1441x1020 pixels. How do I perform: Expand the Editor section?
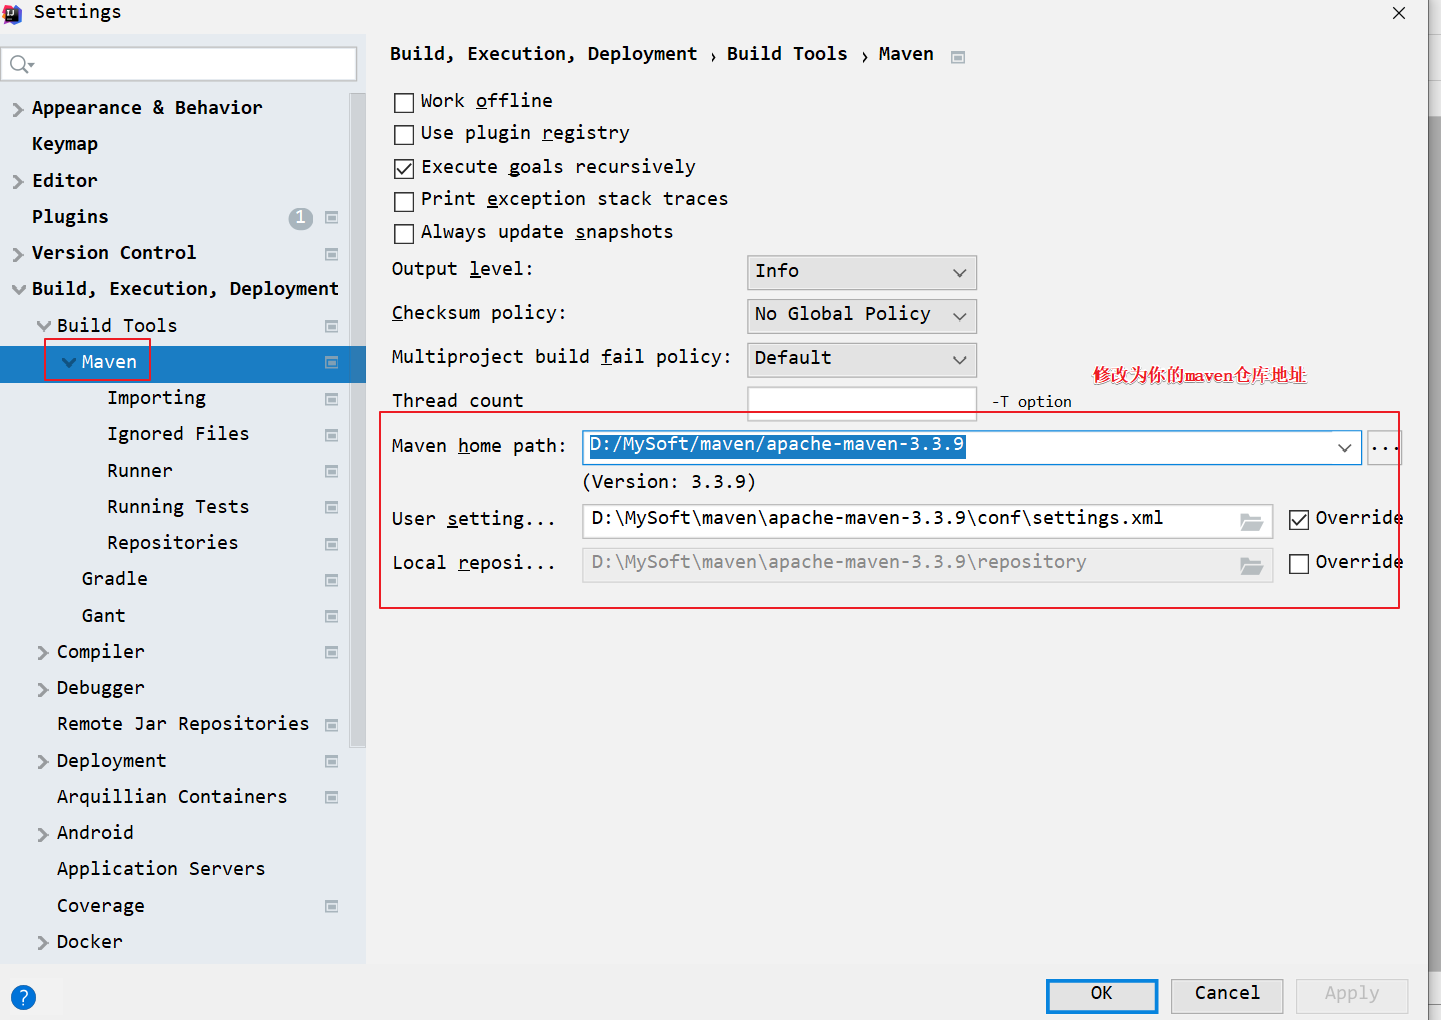pos(17,182)
